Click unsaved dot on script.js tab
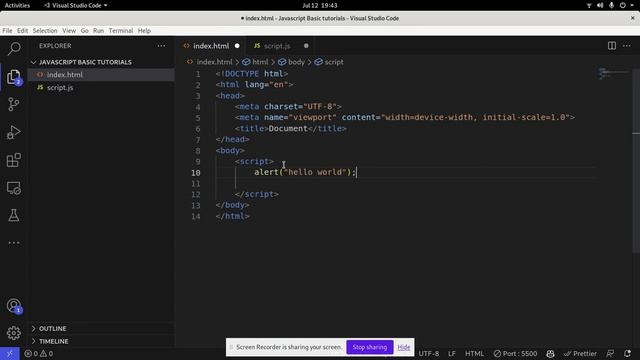This screenshot has width=640, height=360. click(306, 46)
